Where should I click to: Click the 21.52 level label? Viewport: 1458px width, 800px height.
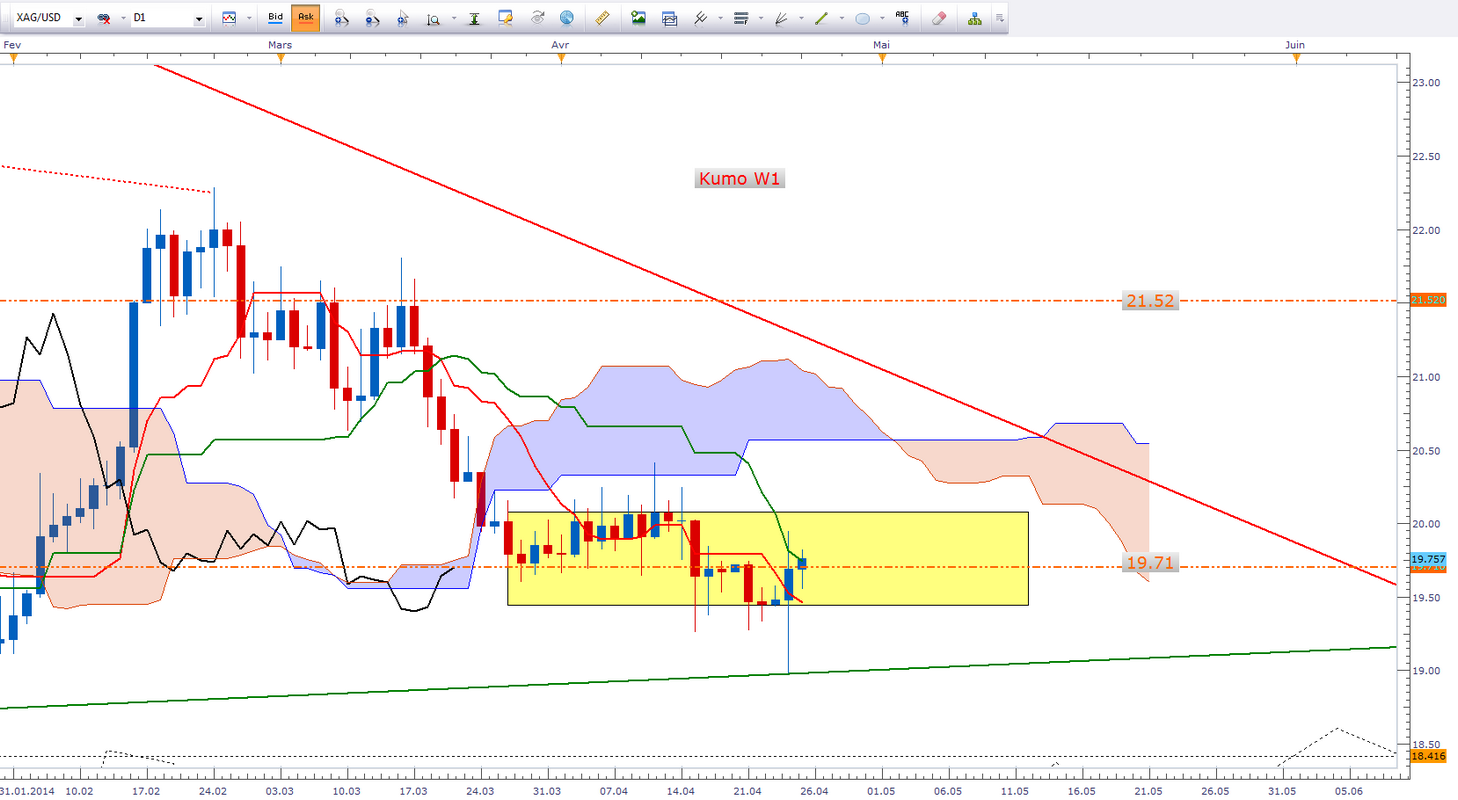click(x=1151, y=300)
